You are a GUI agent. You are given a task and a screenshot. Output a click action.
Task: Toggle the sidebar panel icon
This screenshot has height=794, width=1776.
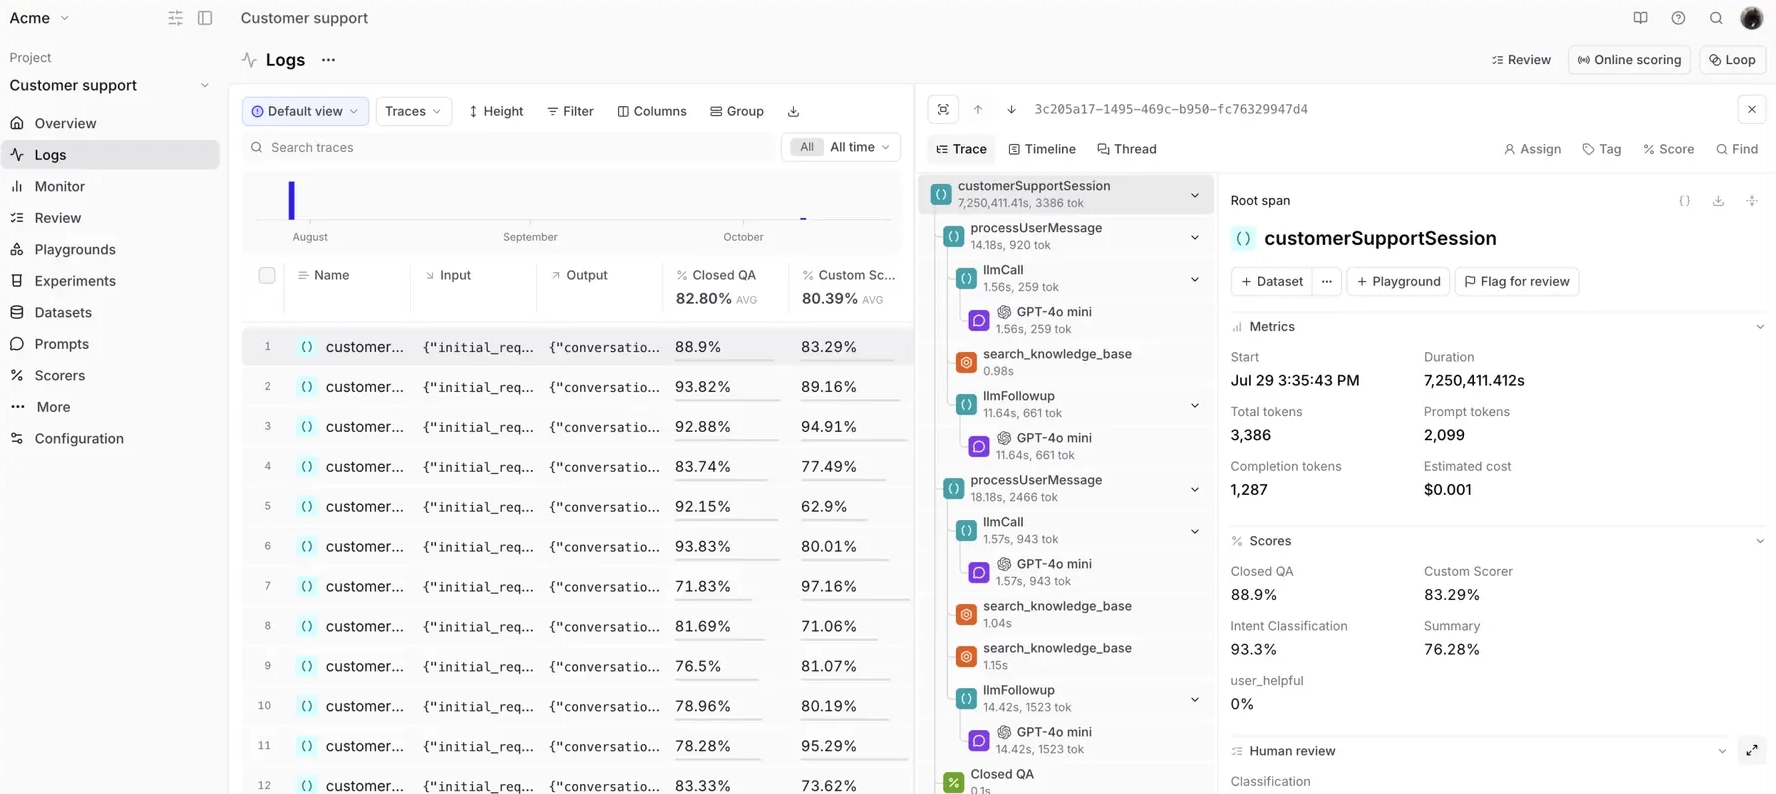click(205, 18)
